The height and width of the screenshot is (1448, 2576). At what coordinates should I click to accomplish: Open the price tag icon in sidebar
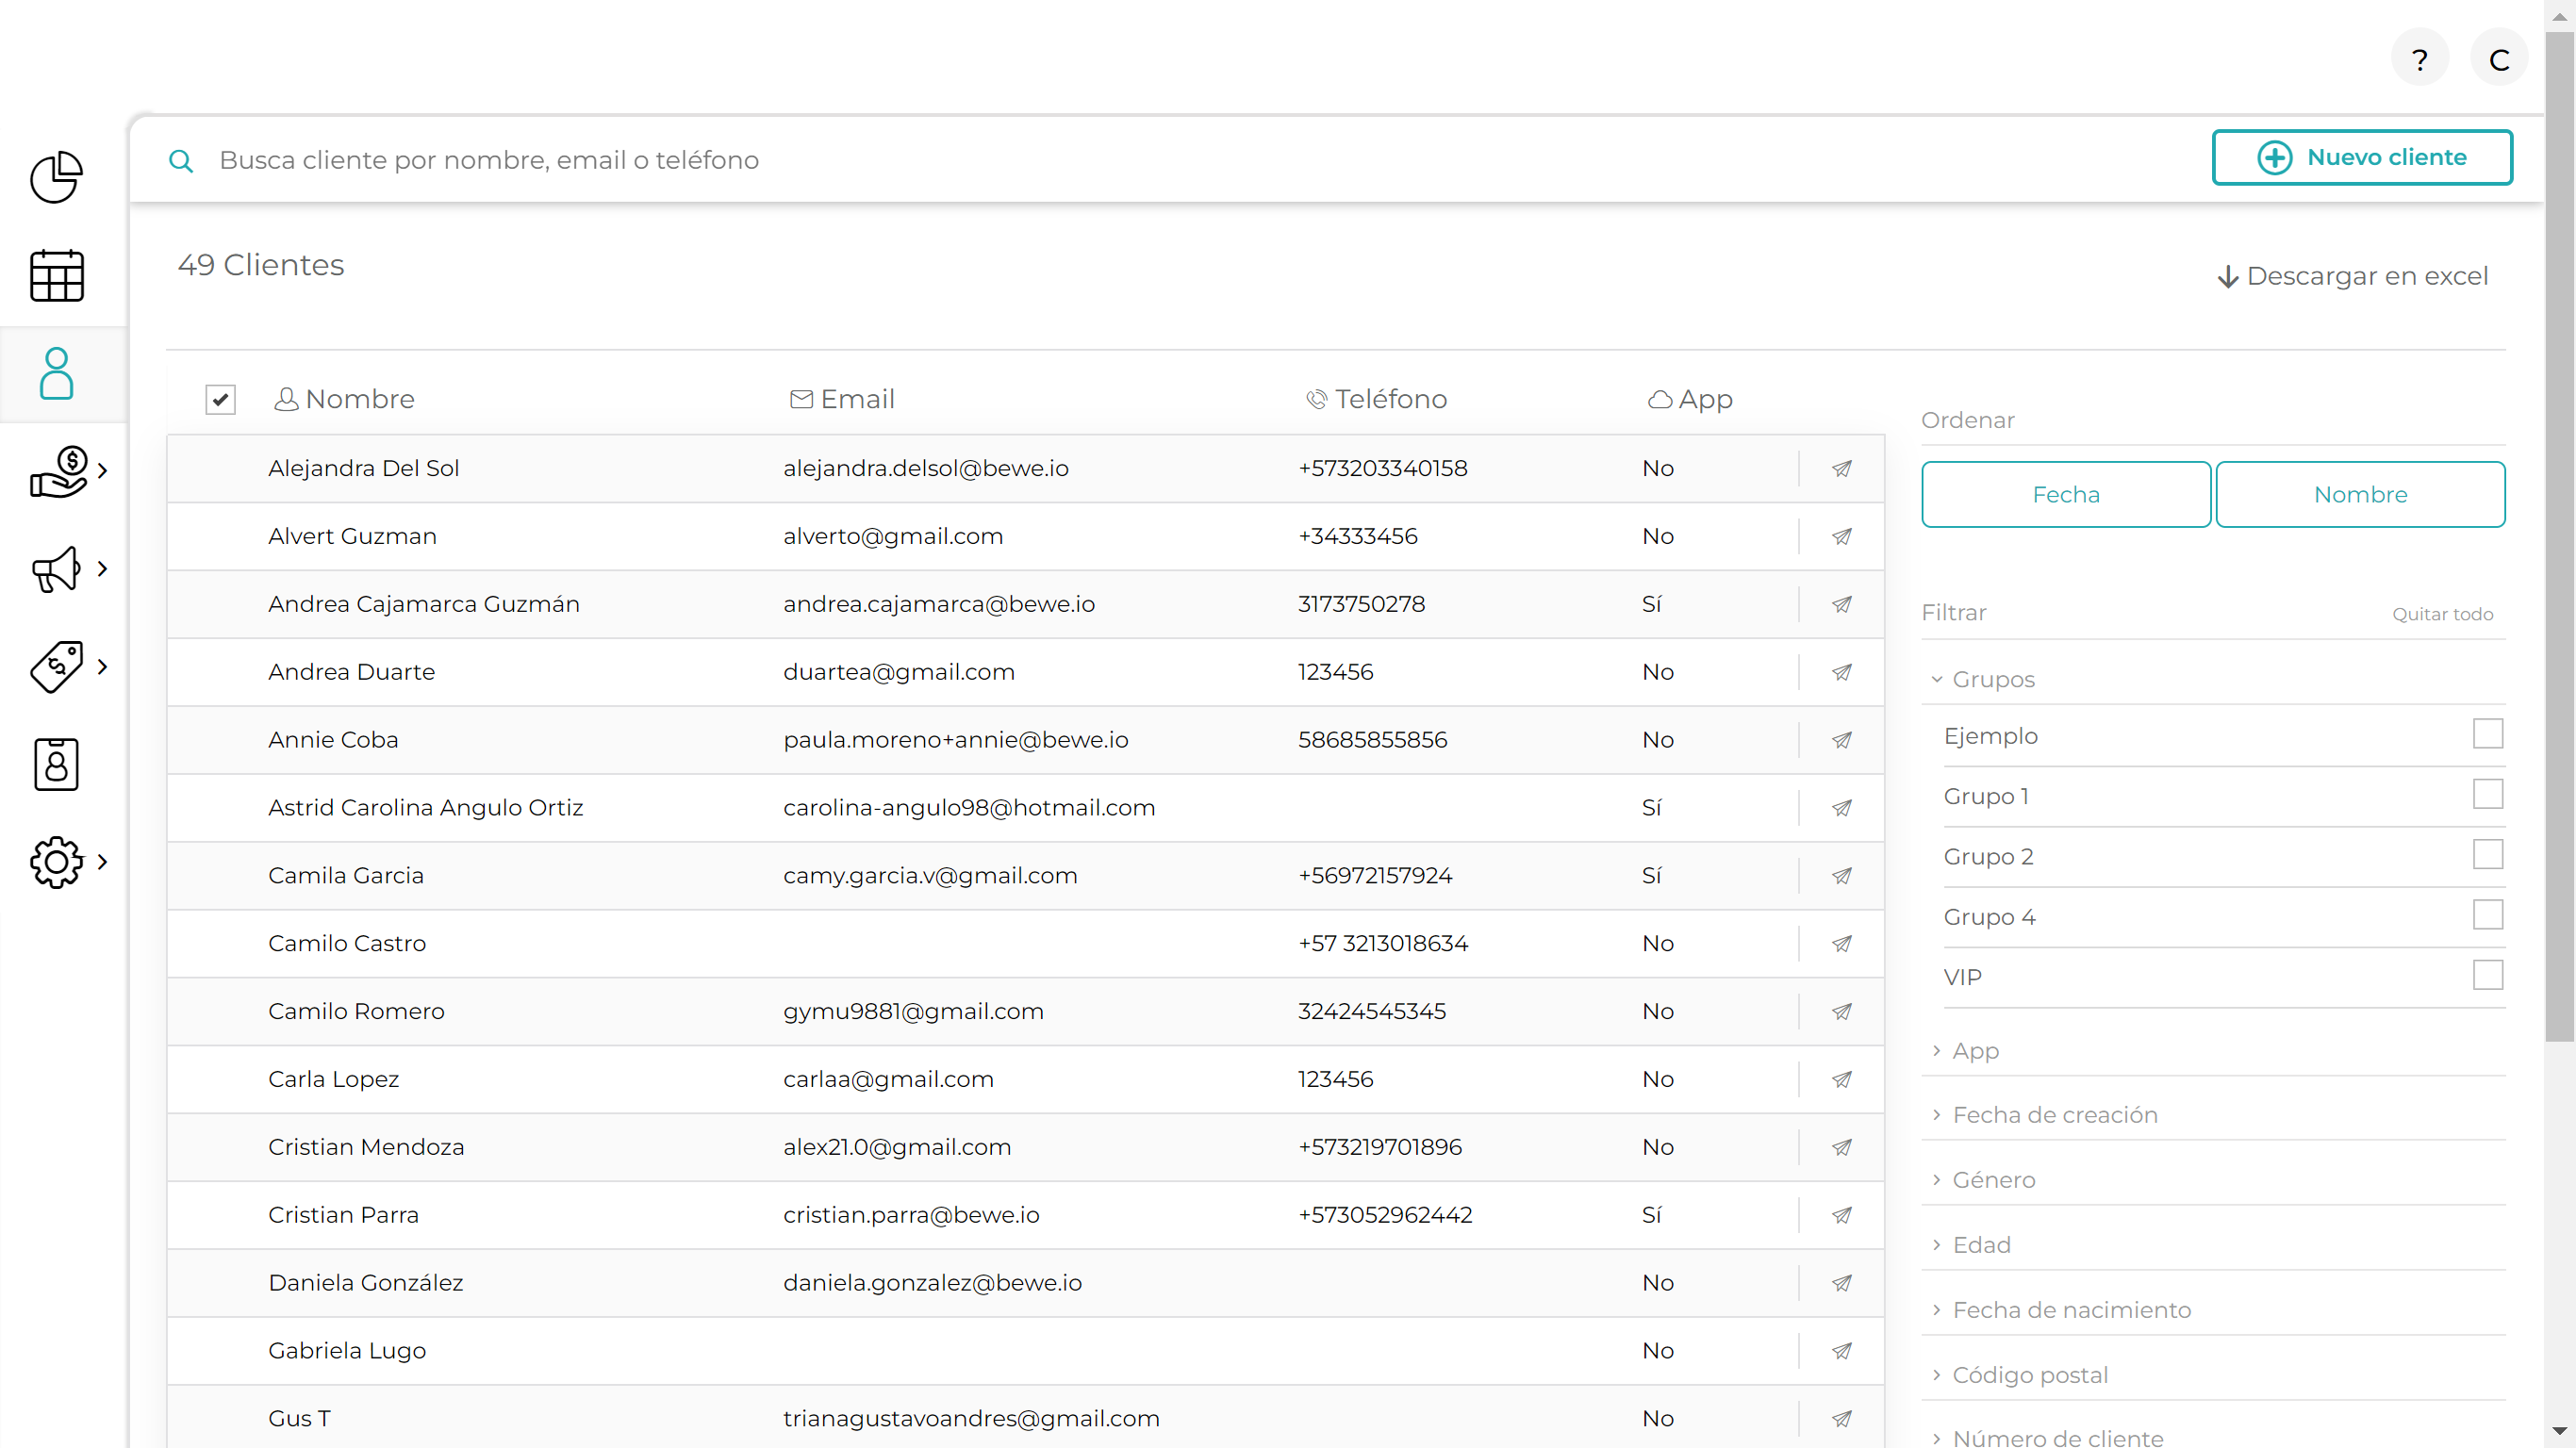click(56, 667)
